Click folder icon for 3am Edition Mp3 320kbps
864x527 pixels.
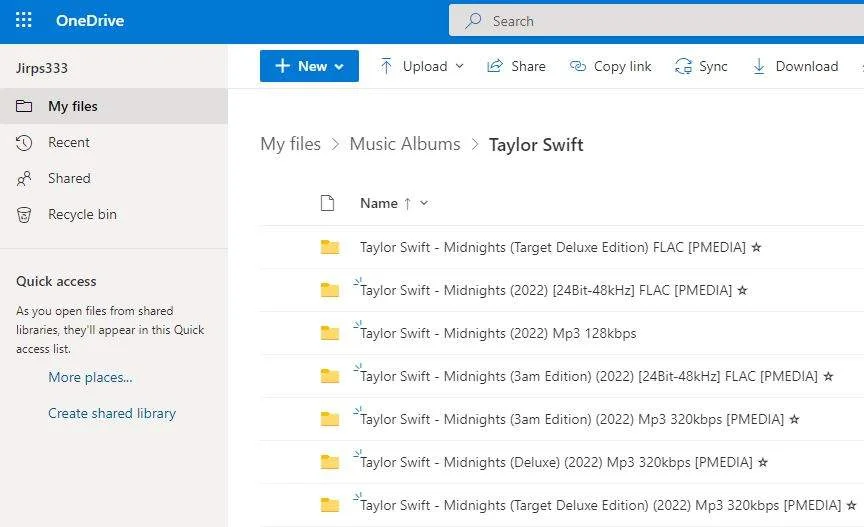point(330,419)
